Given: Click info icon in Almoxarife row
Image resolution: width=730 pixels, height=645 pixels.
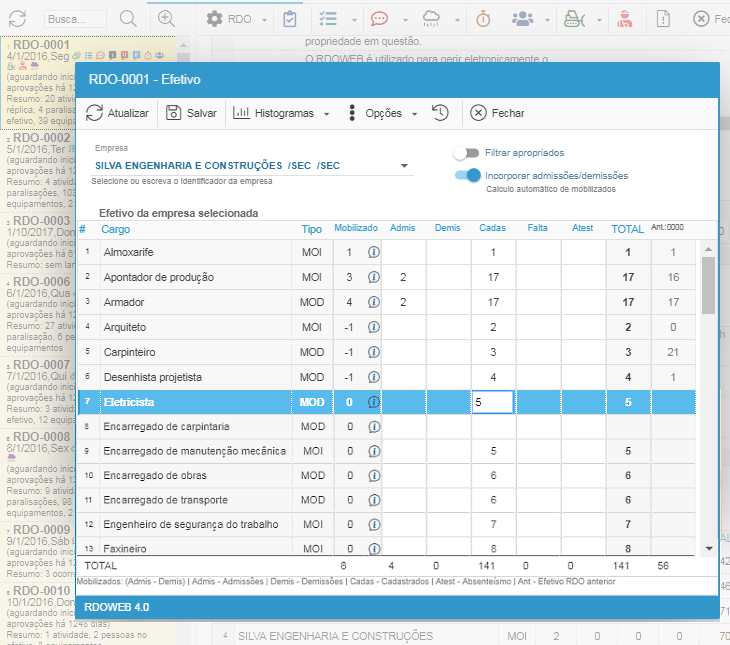Looking at the screenshot, I should (374, 252).
